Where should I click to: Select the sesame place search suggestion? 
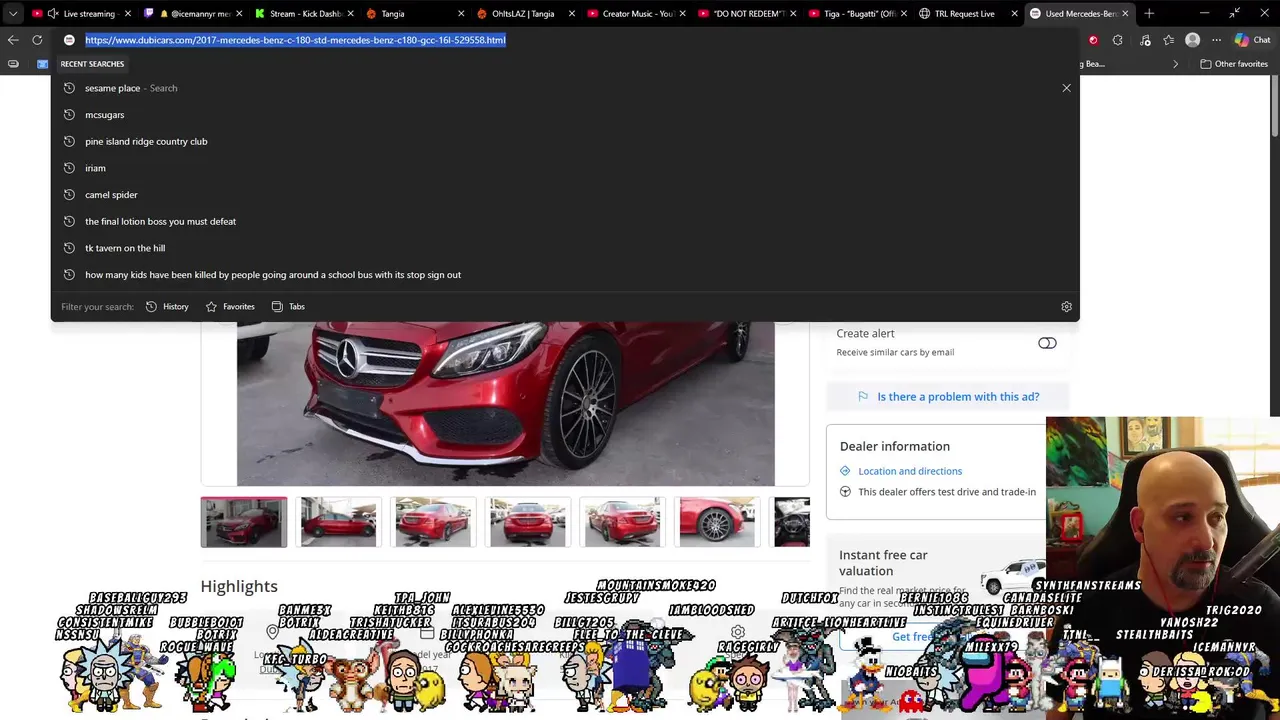pos(565,88)
